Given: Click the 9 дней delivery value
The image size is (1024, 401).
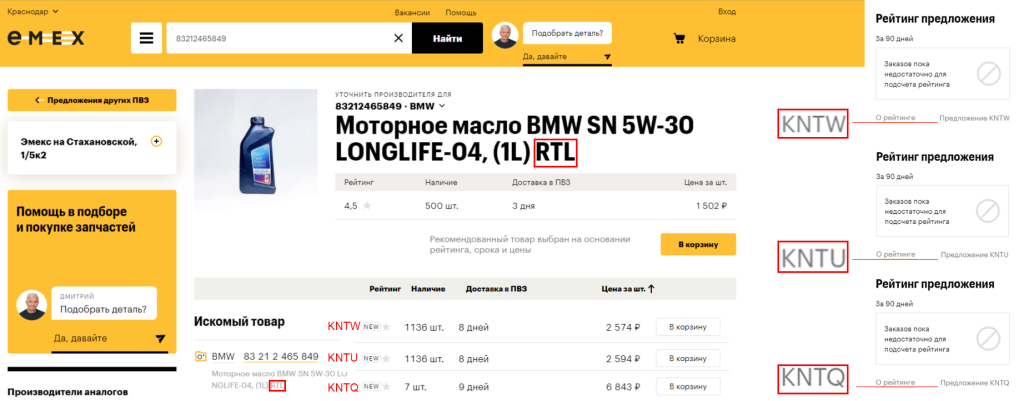Looking at the screenshot, I should click(473, 387).
